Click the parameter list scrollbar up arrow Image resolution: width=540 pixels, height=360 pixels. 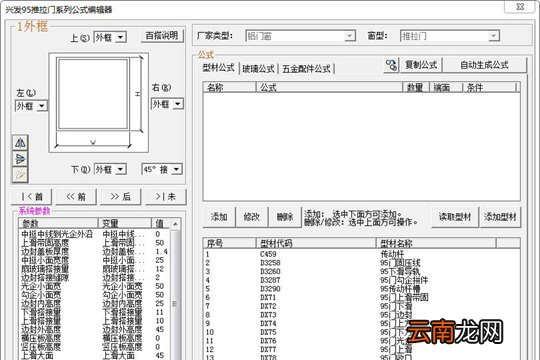(175, 224)
